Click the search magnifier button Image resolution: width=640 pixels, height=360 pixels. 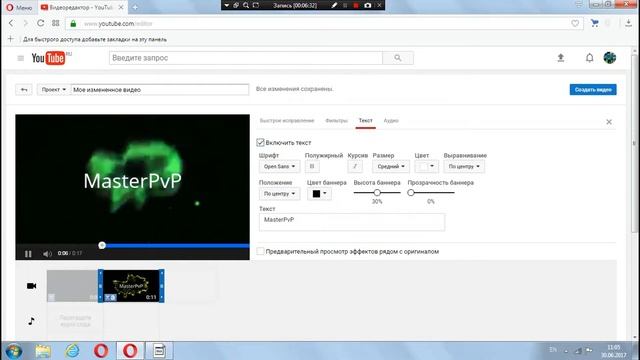click(398, 58)
